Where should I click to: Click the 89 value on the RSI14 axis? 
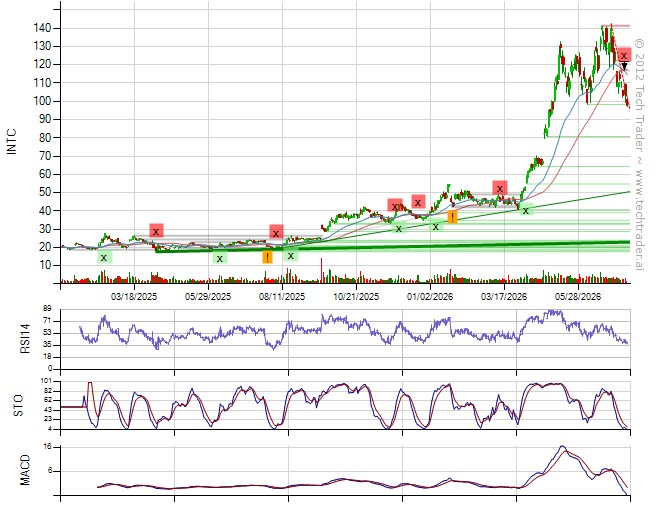47,309
